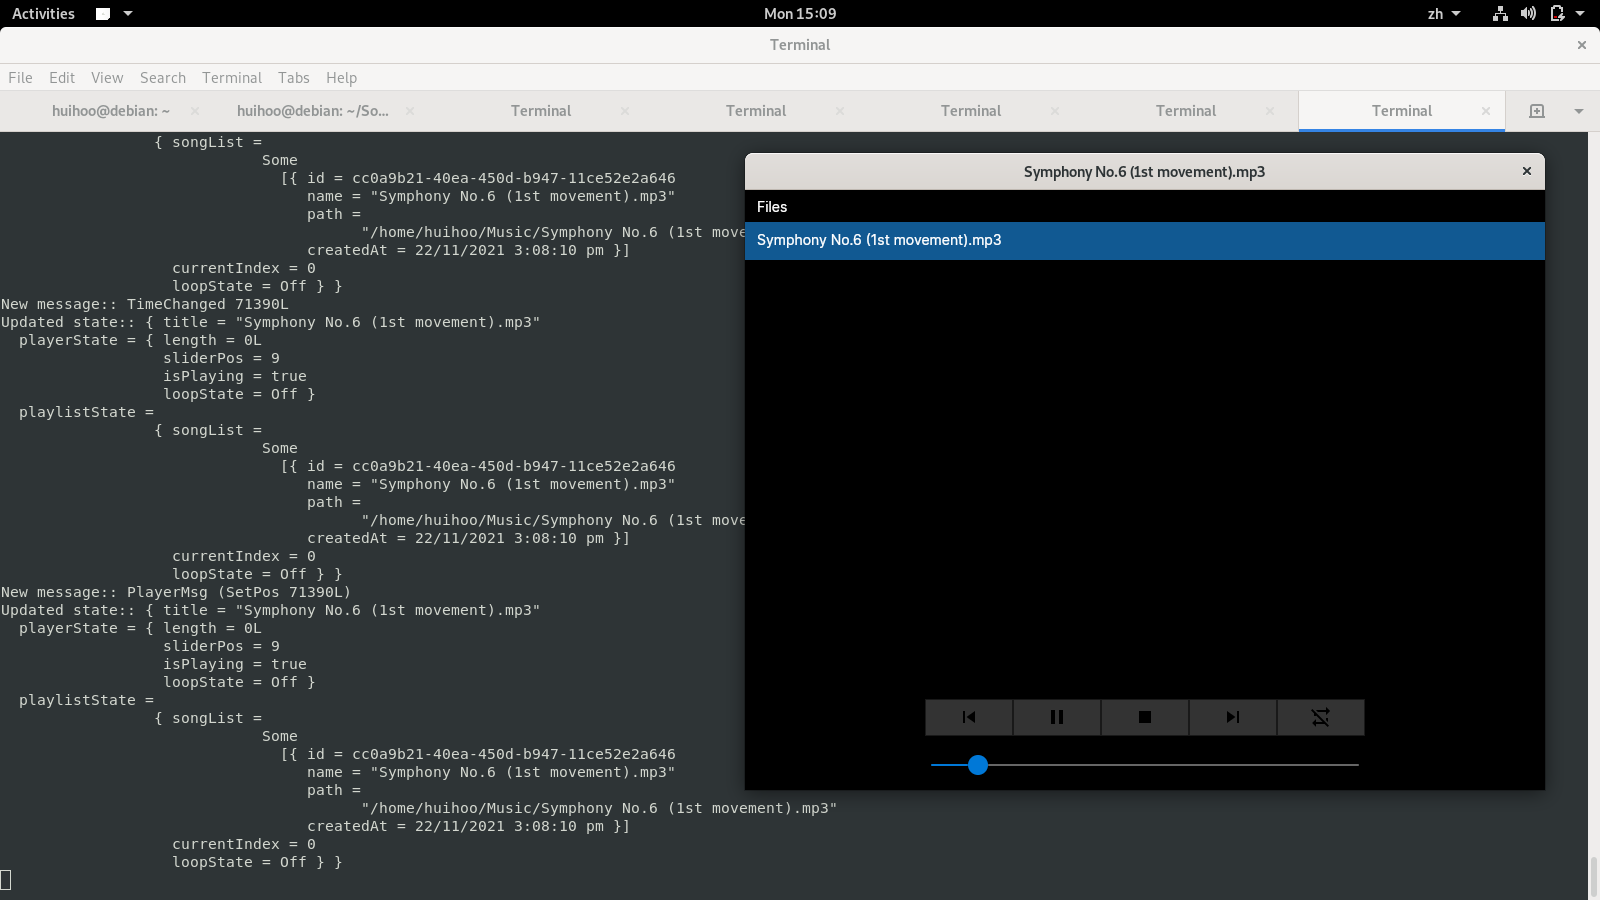Expand the terminal tabs dropdown arrow
The image size is (1600, 900).
(x=1579, y=111)
